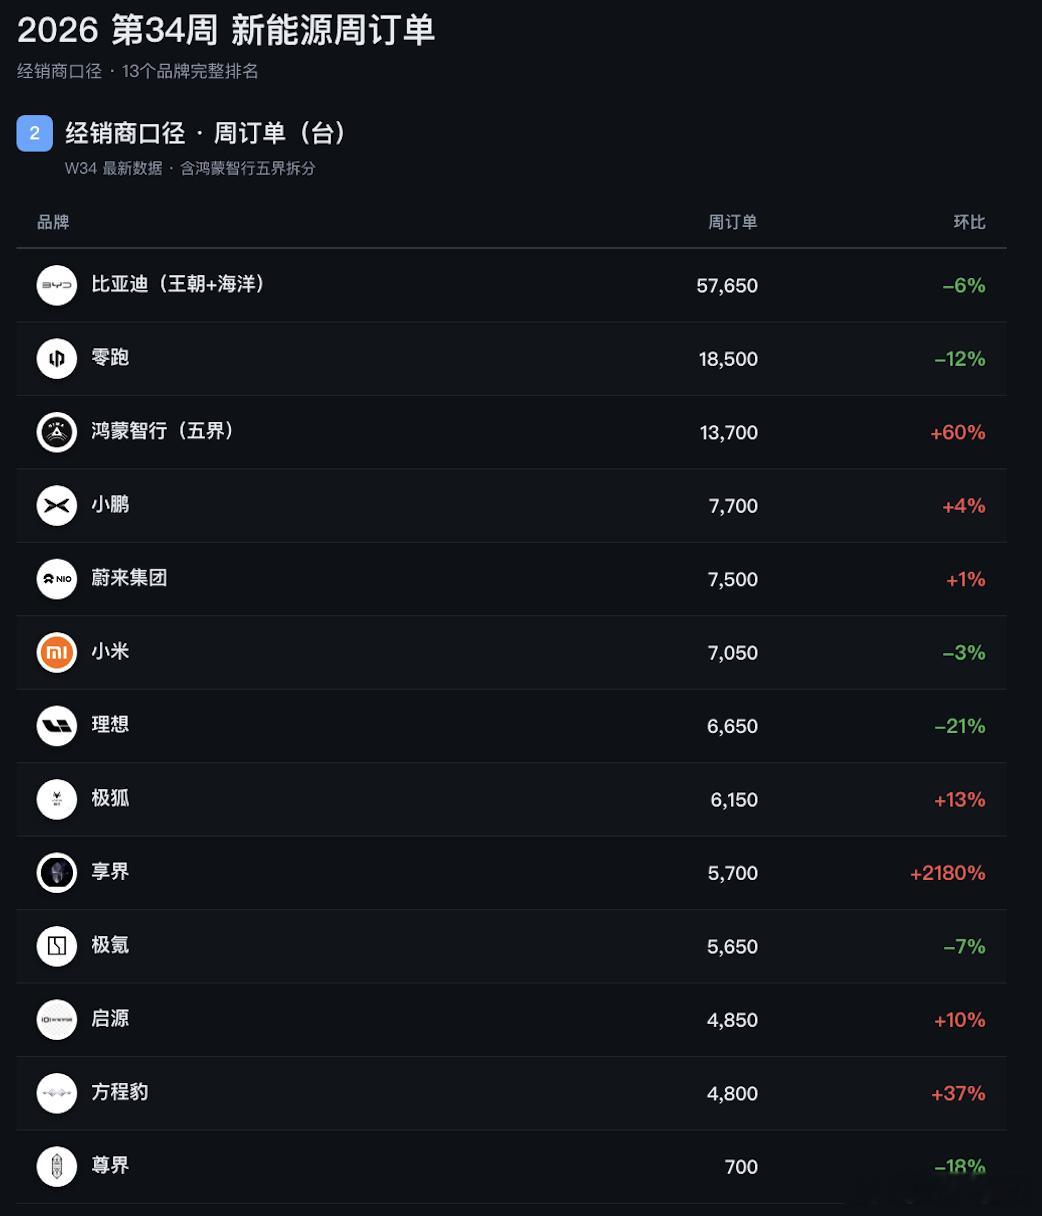Click the 方程豹 brand logo

point(57,1093)
